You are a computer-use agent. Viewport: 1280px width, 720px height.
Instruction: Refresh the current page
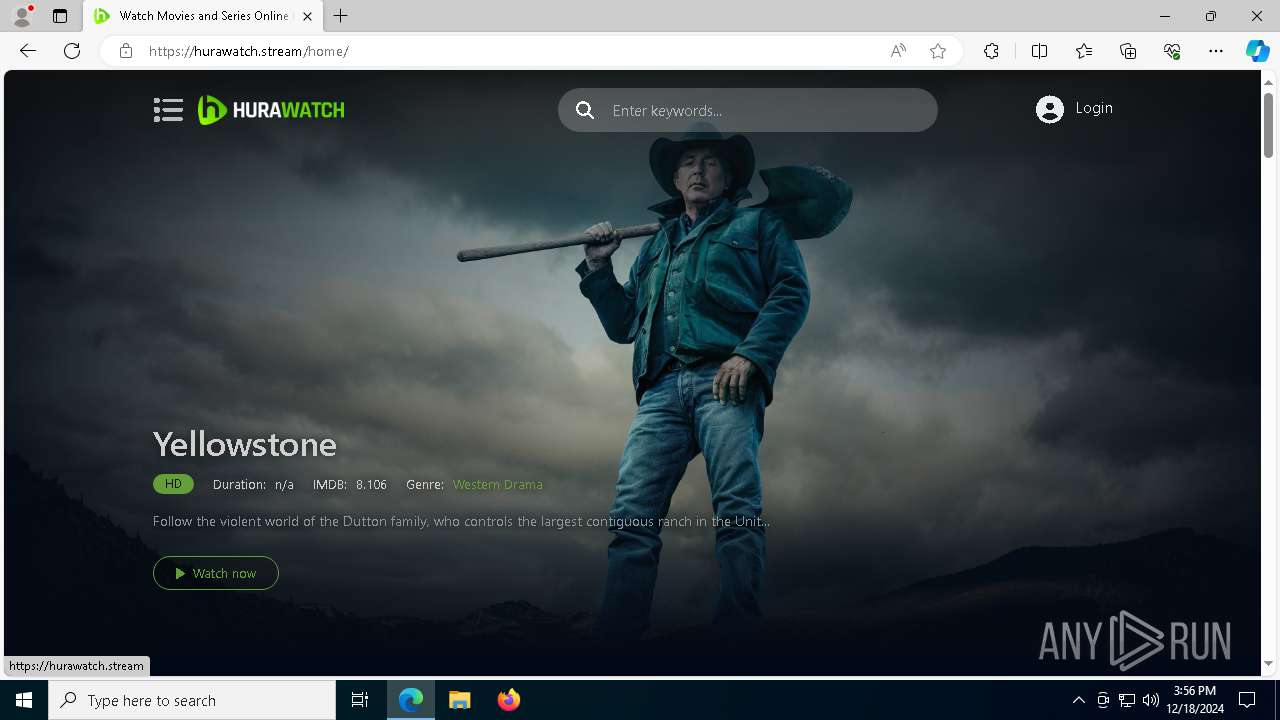[x=72, y=51]
